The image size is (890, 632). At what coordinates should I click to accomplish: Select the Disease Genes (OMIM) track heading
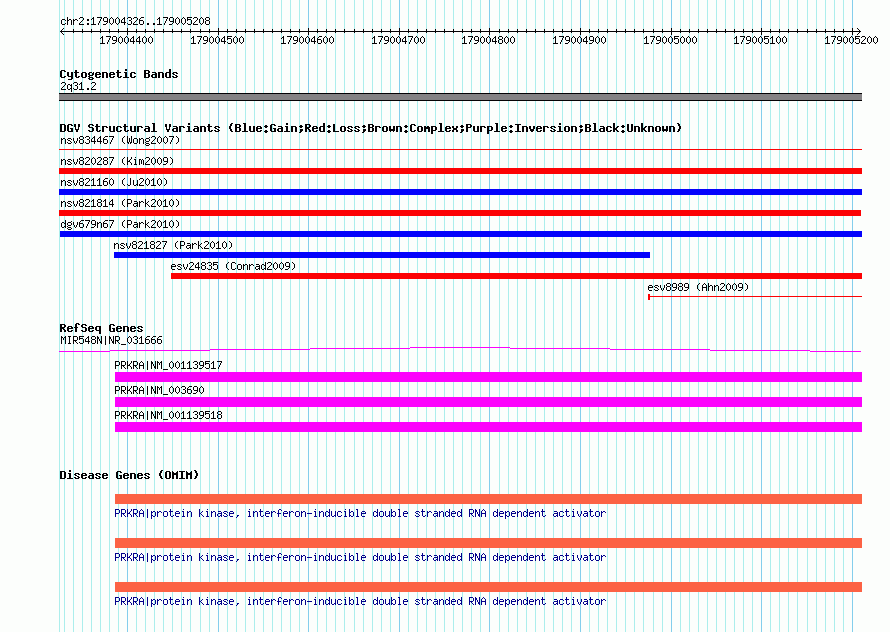[x=129, y=475]
